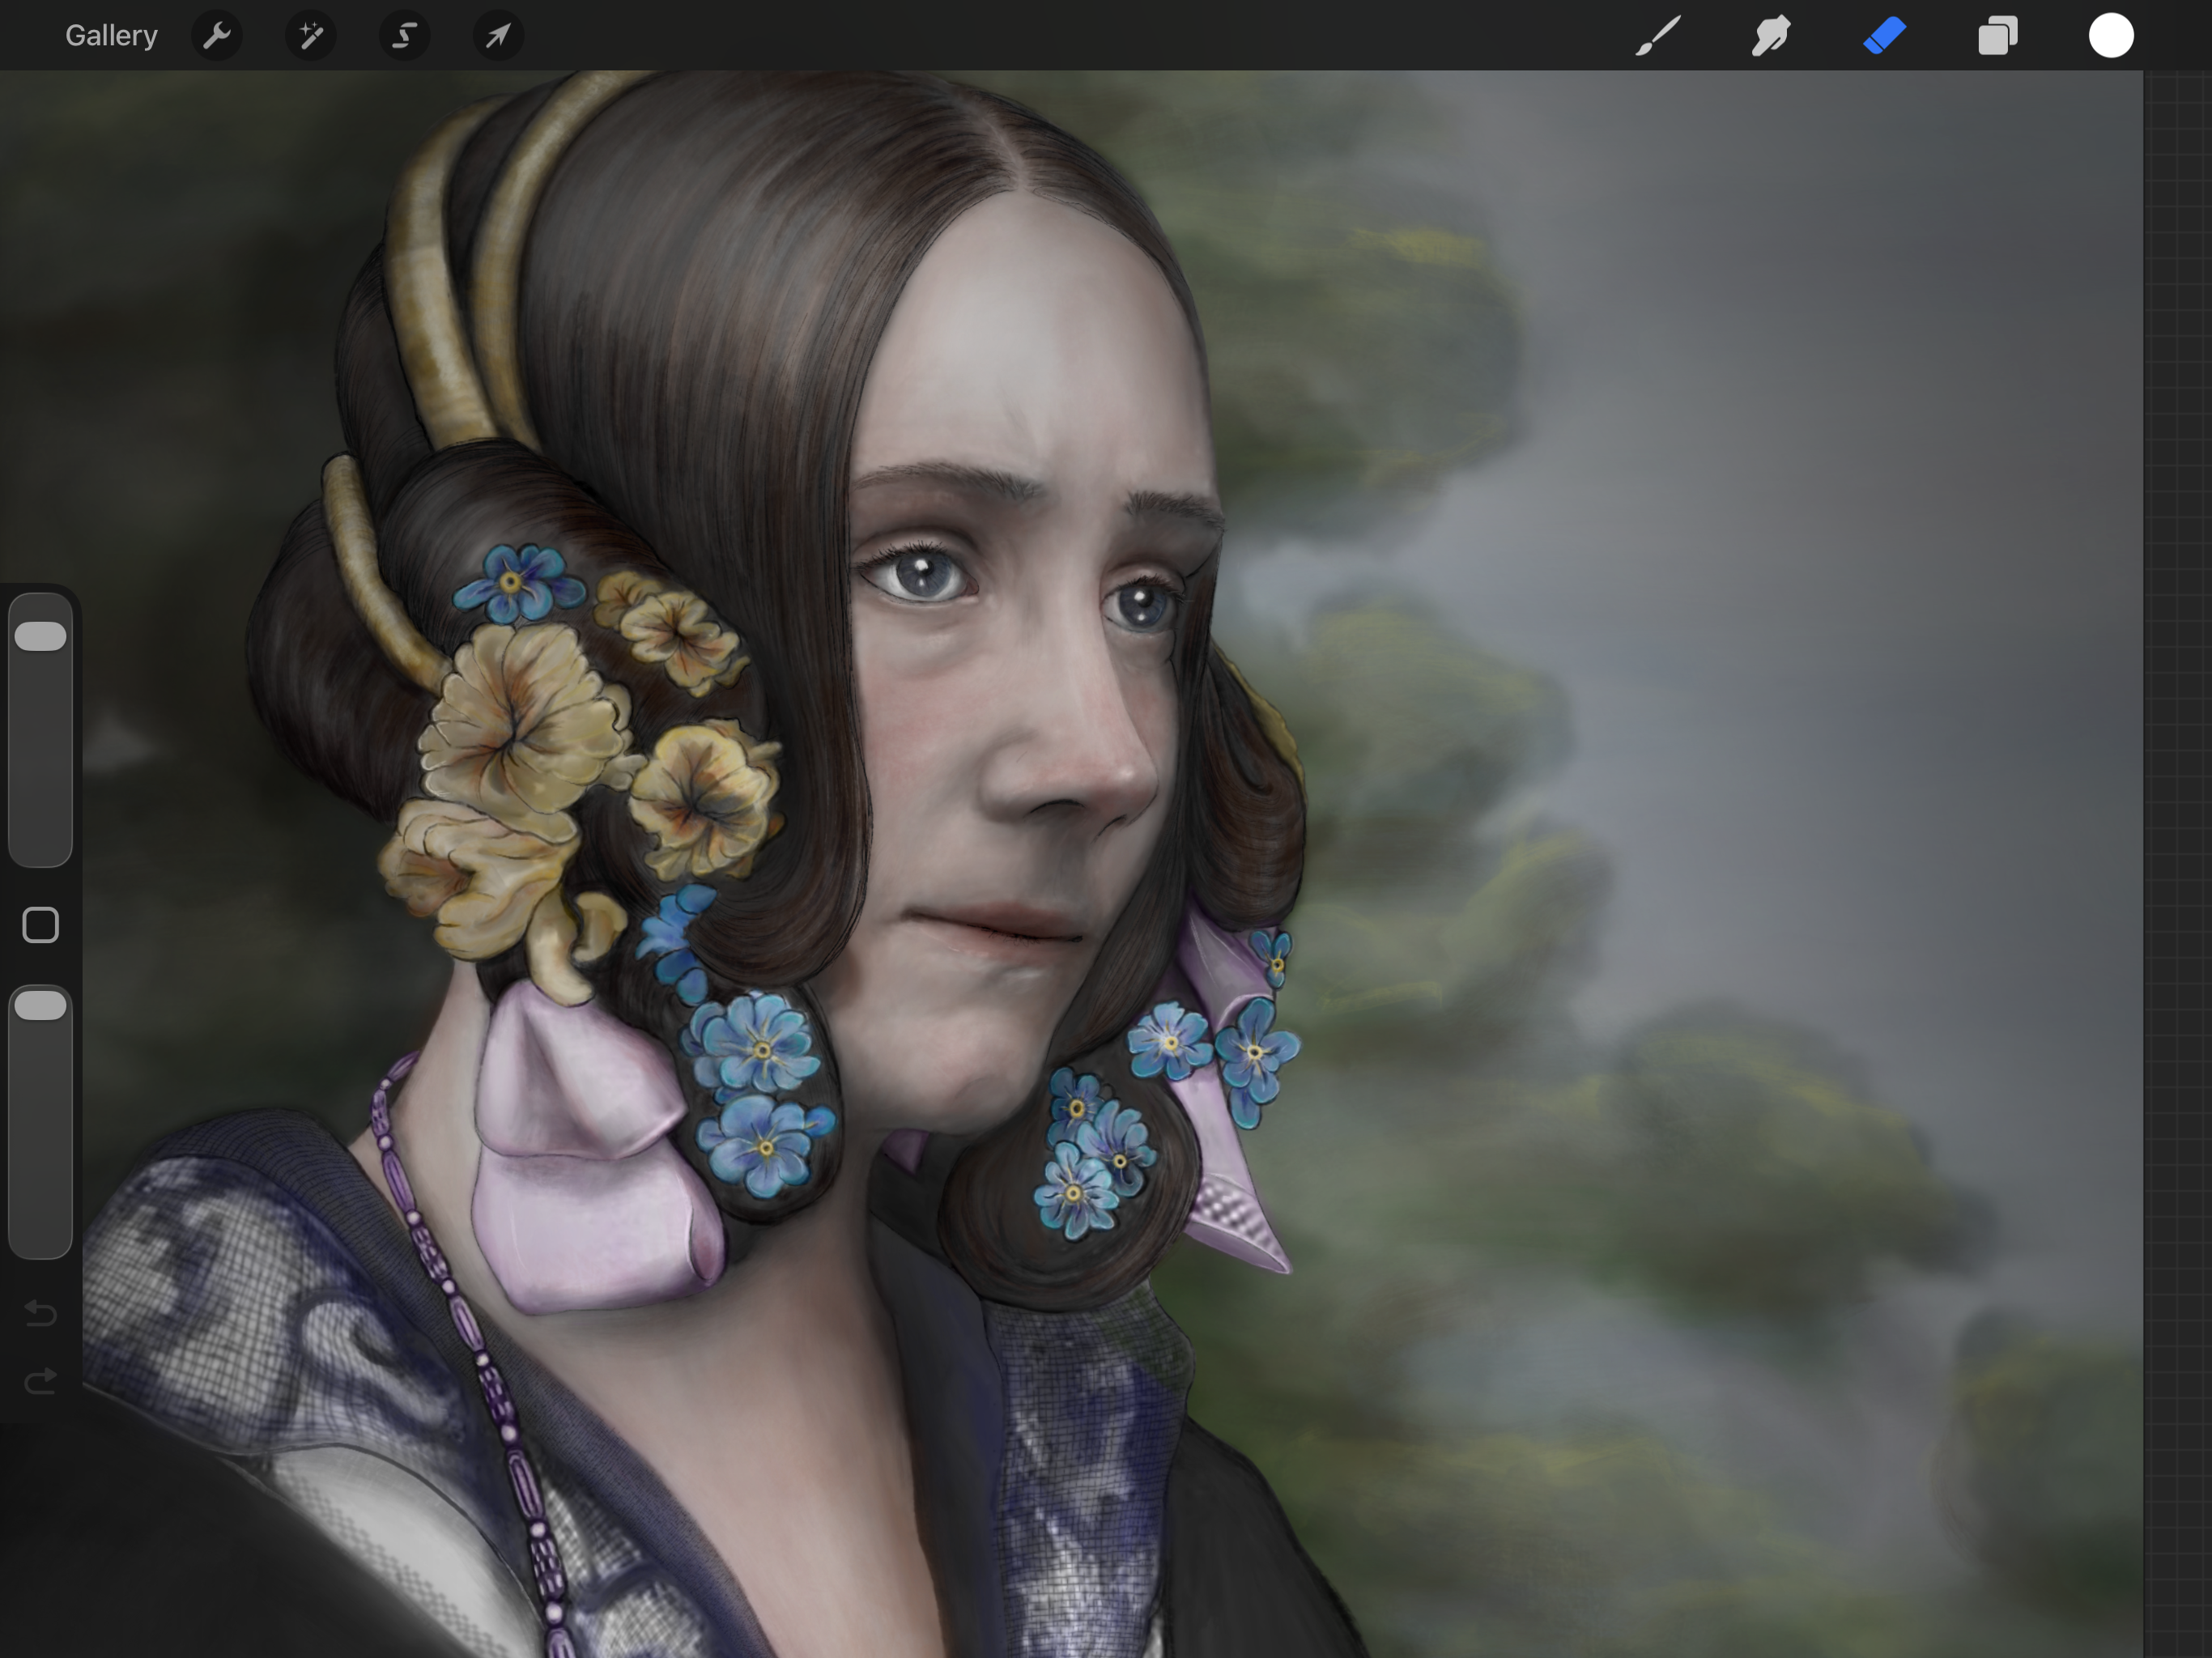Tap the active blue Eraser tool

click(x=1884, y=36)
